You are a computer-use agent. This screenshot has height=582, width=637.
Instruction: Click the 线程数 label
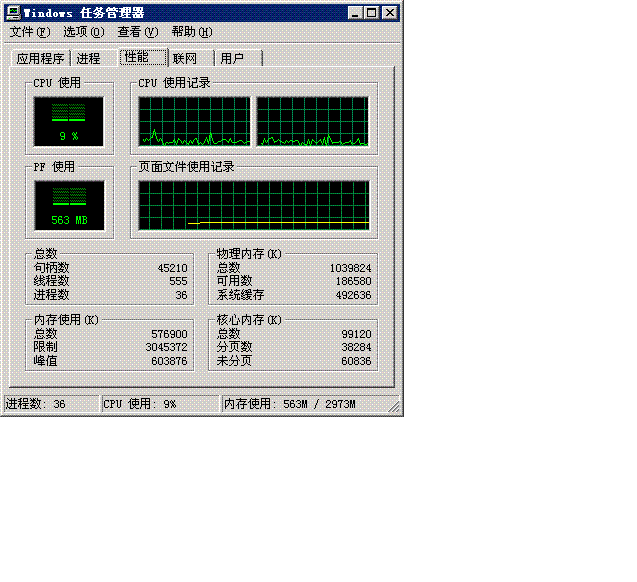(x=52, y=281)
